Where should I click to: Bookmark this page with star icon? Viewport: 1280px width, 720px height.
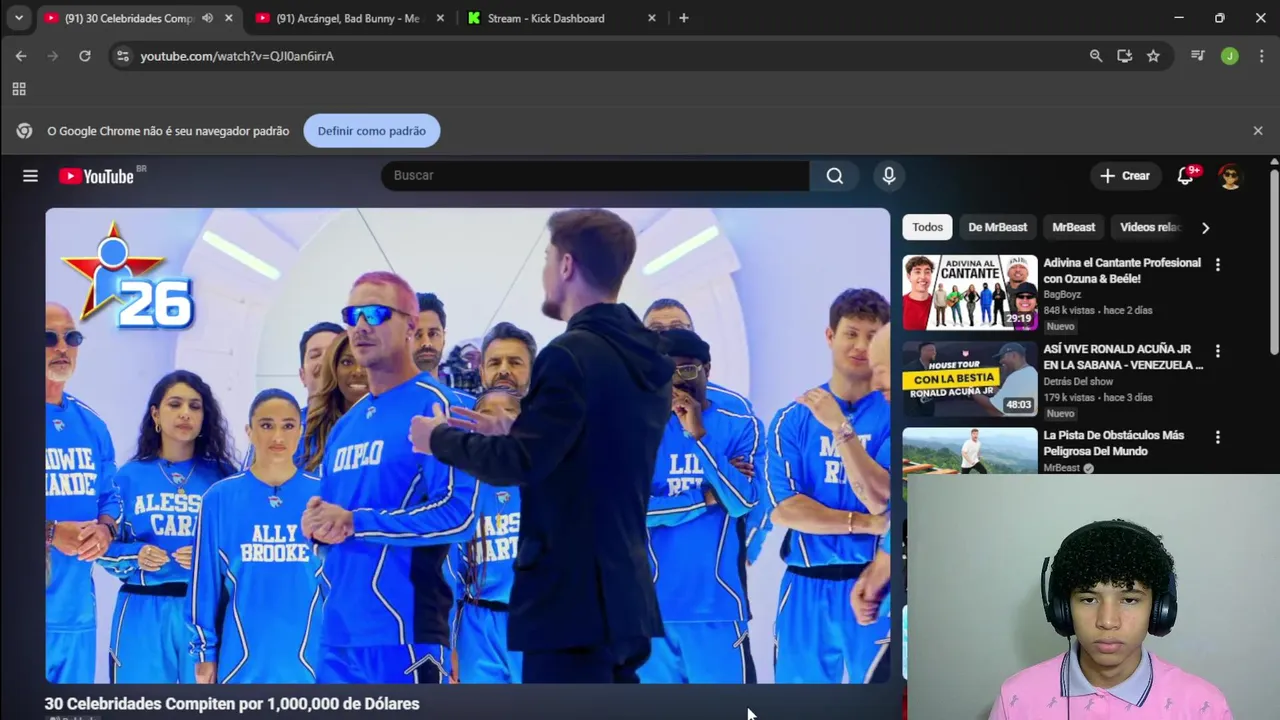[x=1153, y=56]
